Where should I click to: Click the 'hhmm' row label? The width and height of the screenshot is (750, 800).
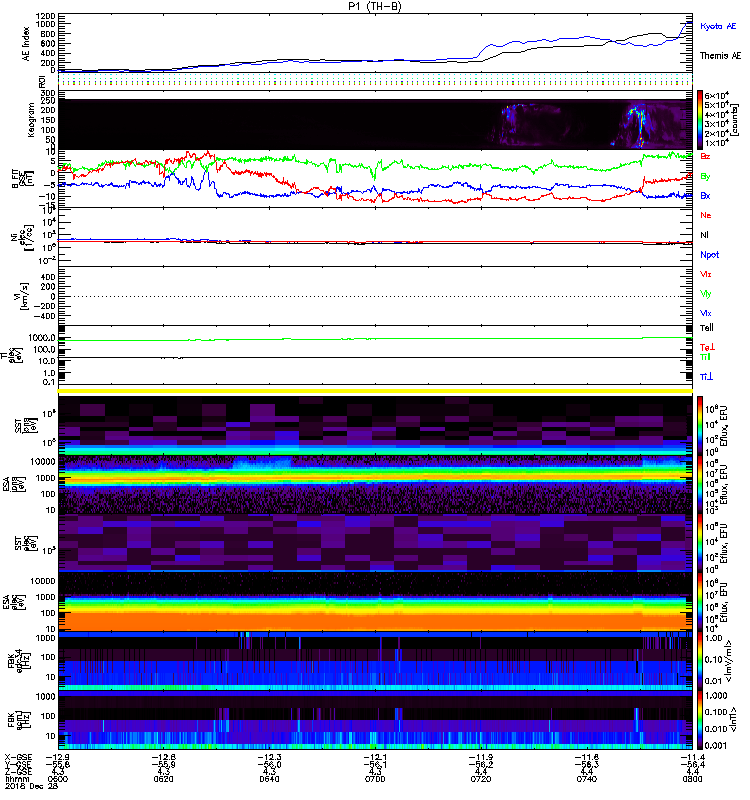coord(17,779)
